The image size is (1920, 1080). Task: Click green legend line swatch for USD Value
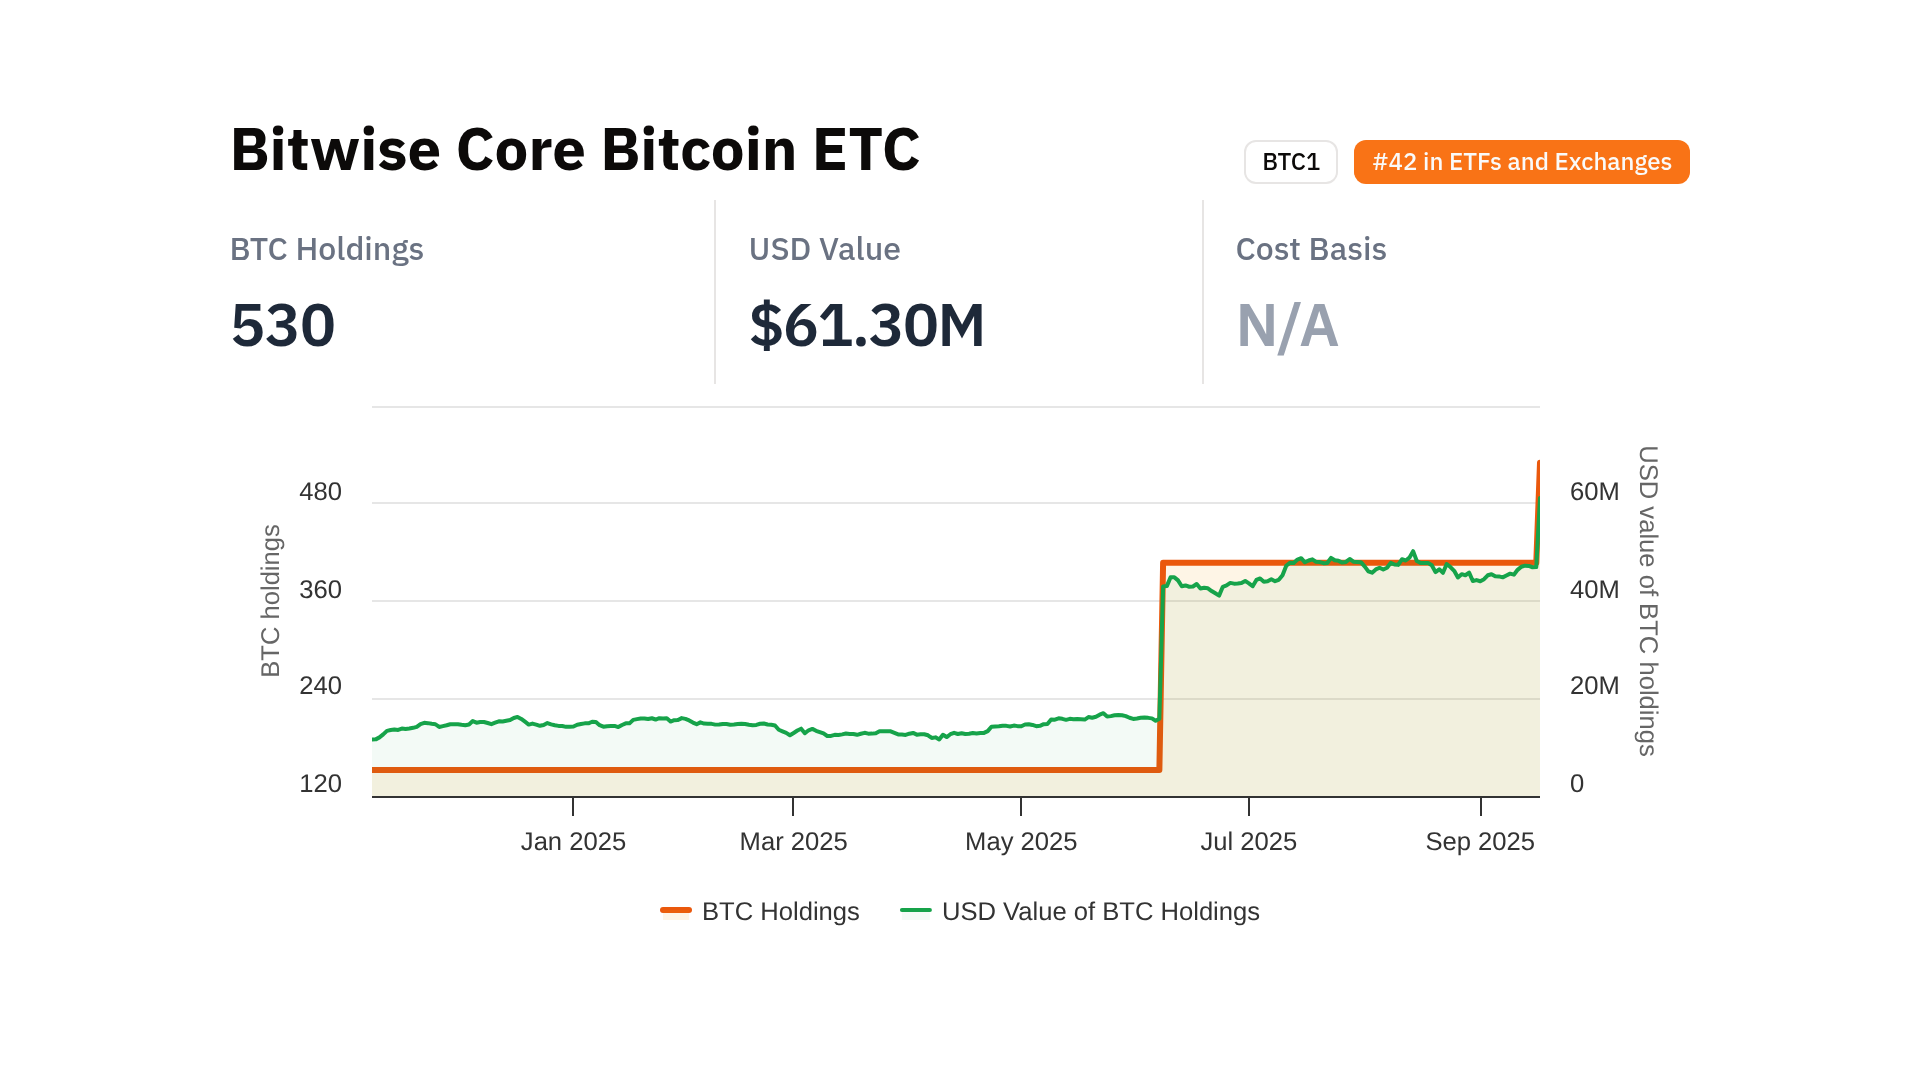pyautogui.click(x=916, y=910)
